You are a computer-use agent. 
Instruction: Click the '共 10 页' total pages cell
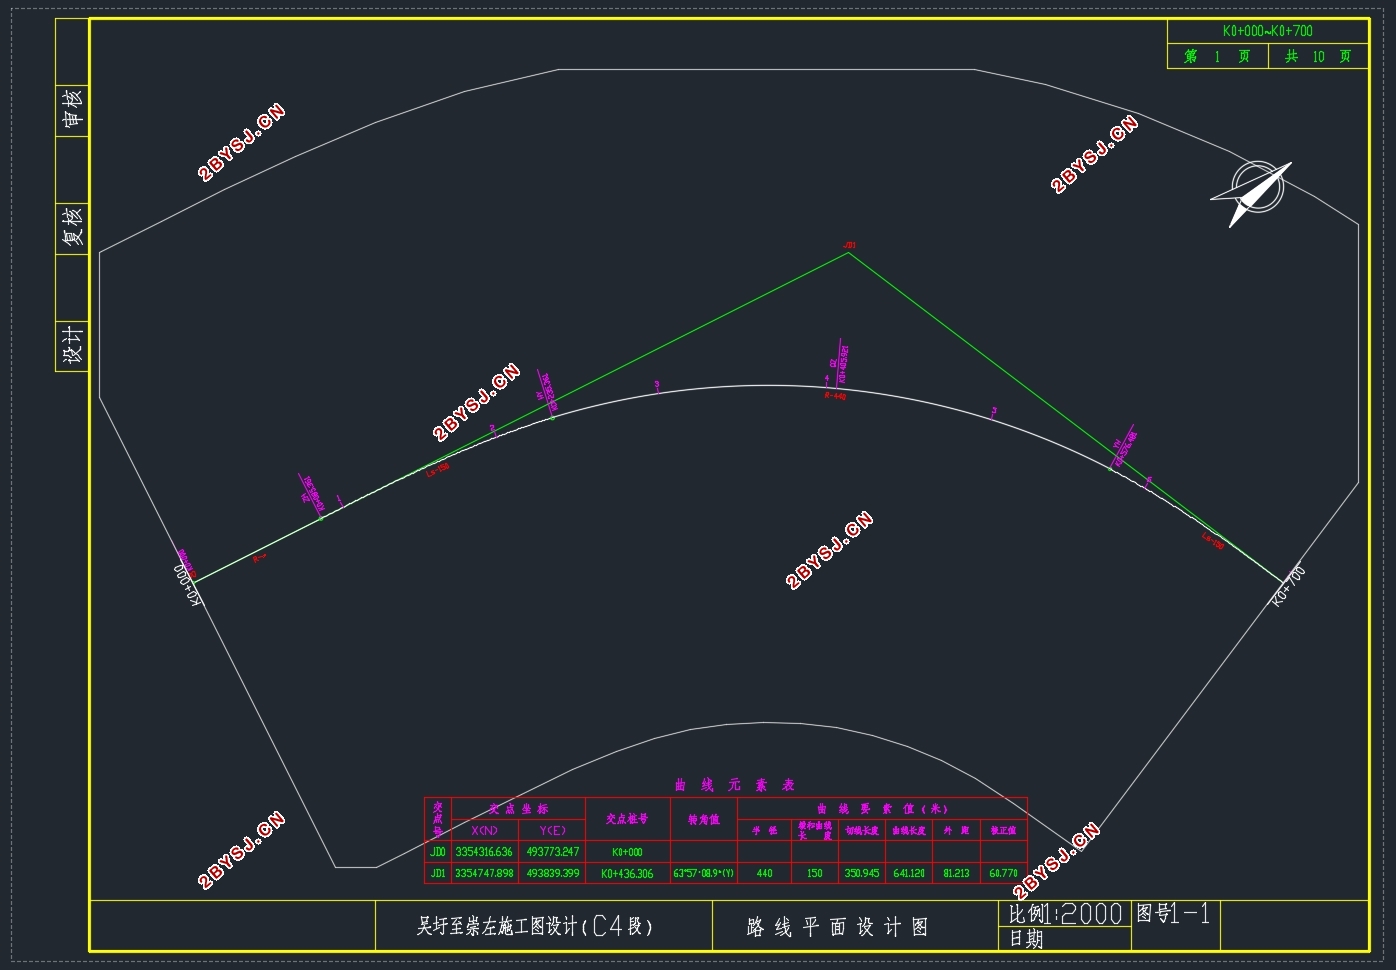pos(1318,57)
